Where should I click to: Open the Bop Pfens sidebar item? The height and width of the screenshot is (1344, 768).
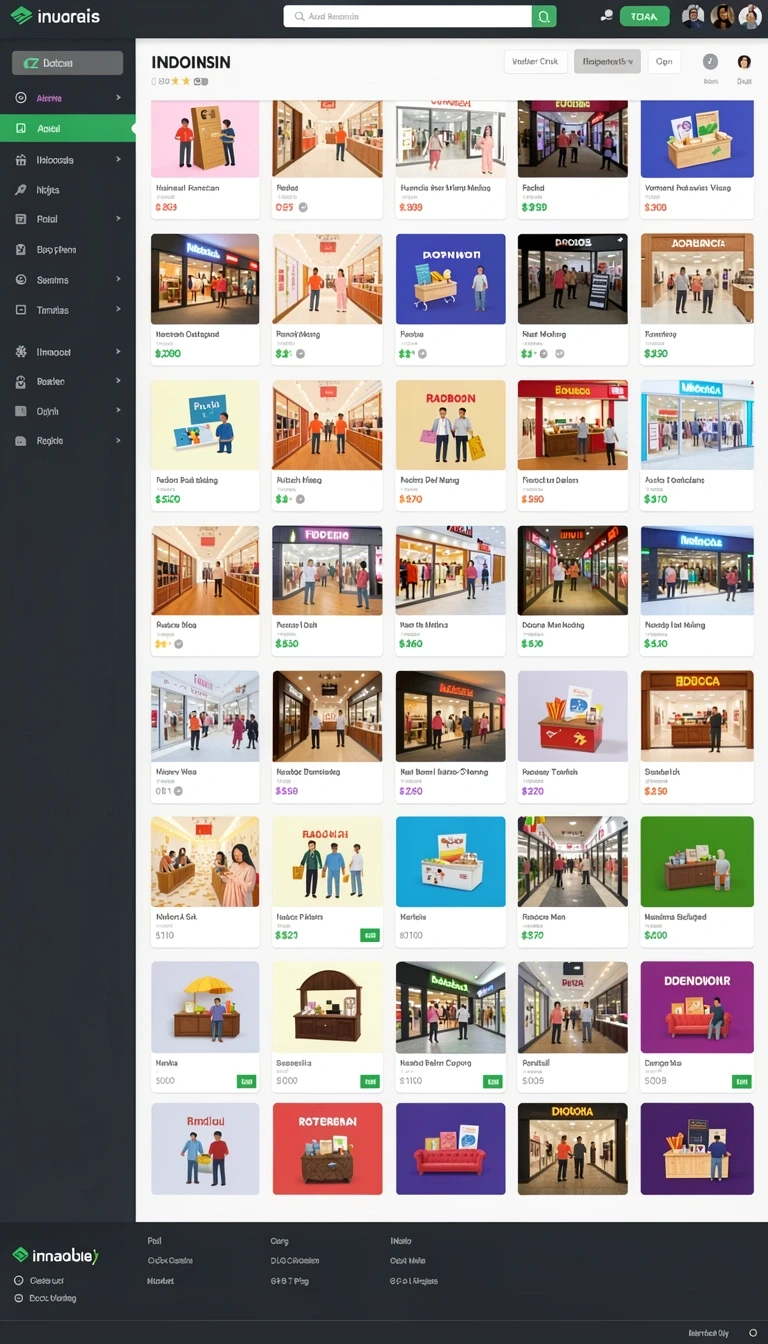[x=67, y=250]
